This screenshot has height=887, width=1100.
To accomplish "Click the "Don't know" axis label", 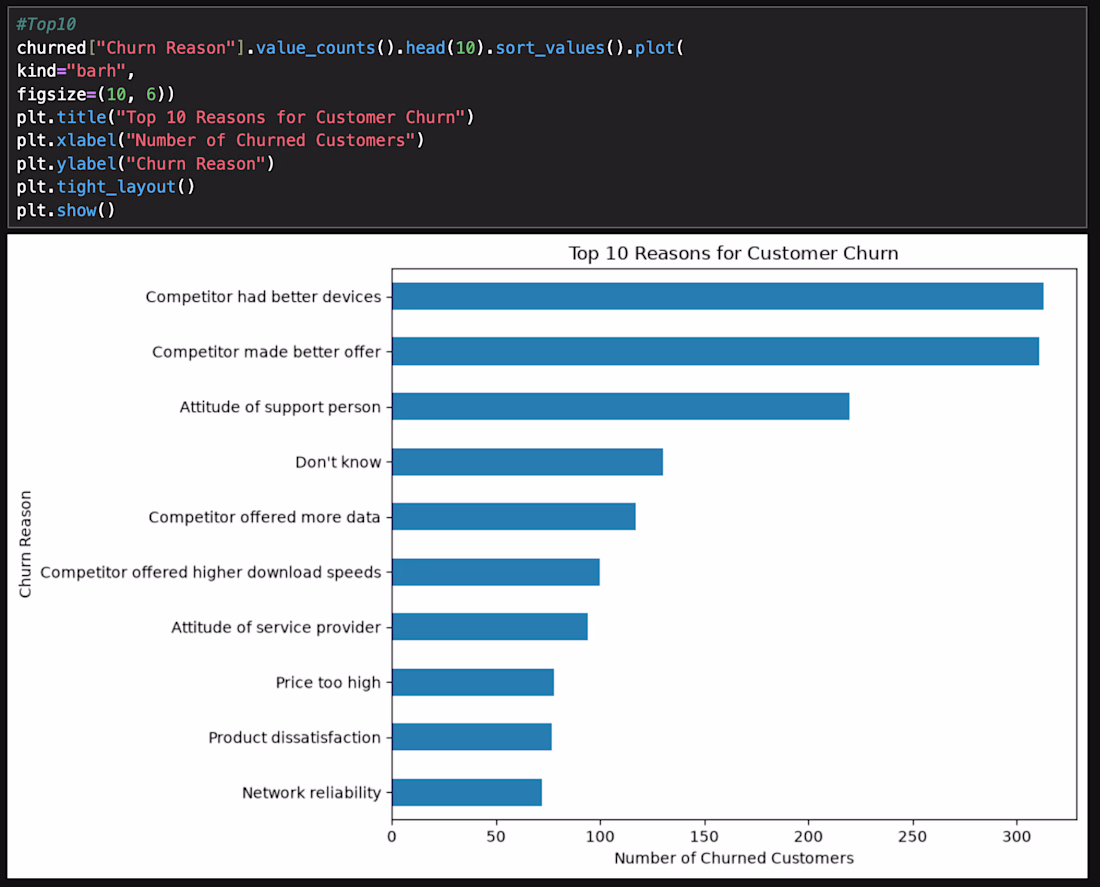I will 338,462.
